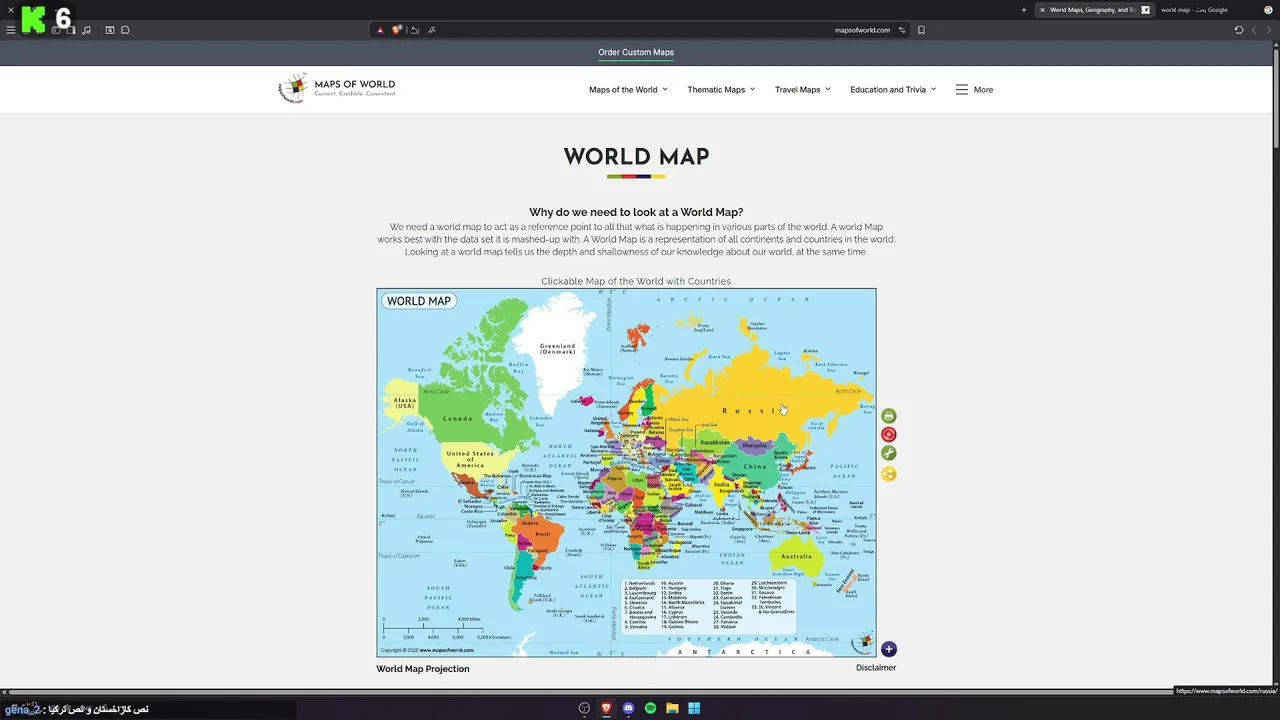This screenshot has width=1280, height=720.
Task: Click the Brave Rewards triangle icon
Action: click(x=380, y=30)
